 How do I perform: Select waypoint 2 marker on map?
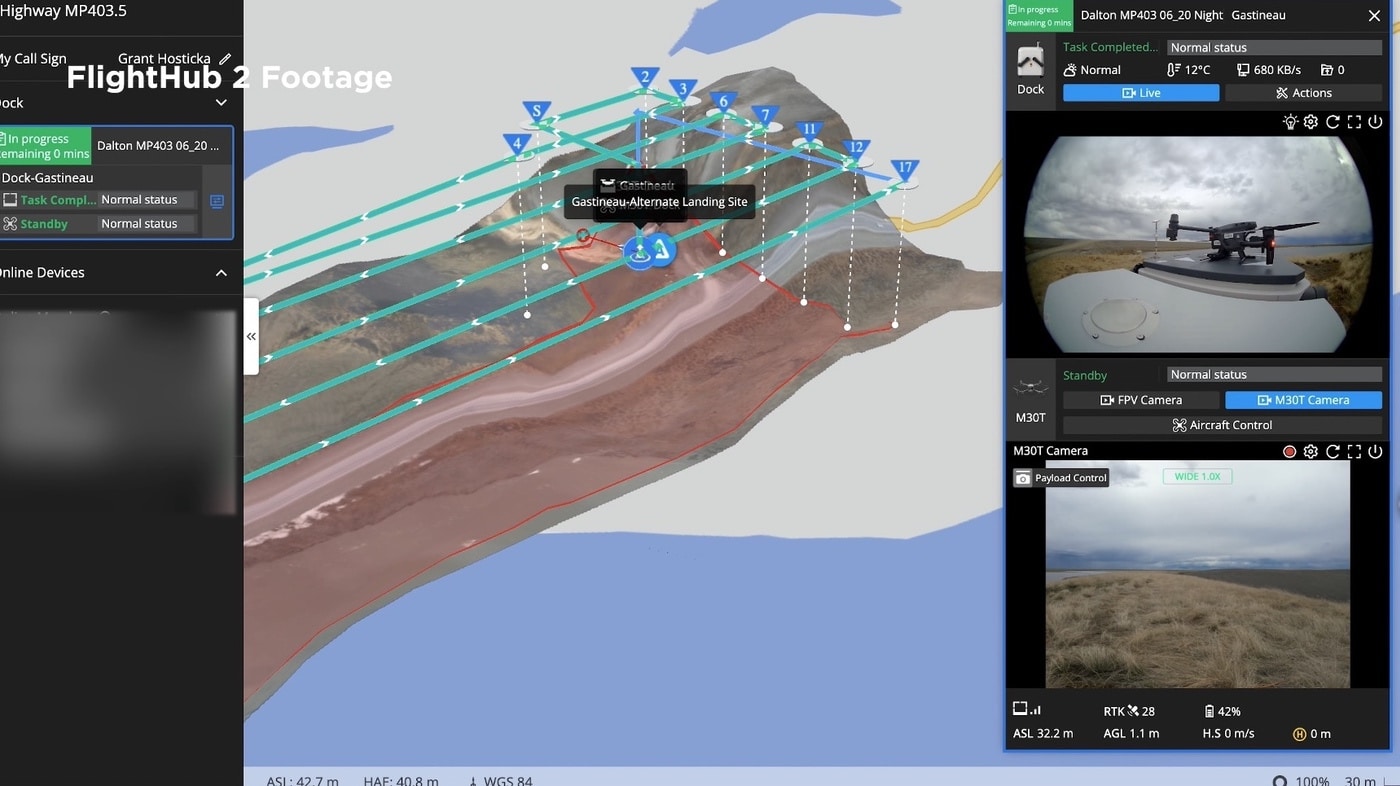click(645, 78)
